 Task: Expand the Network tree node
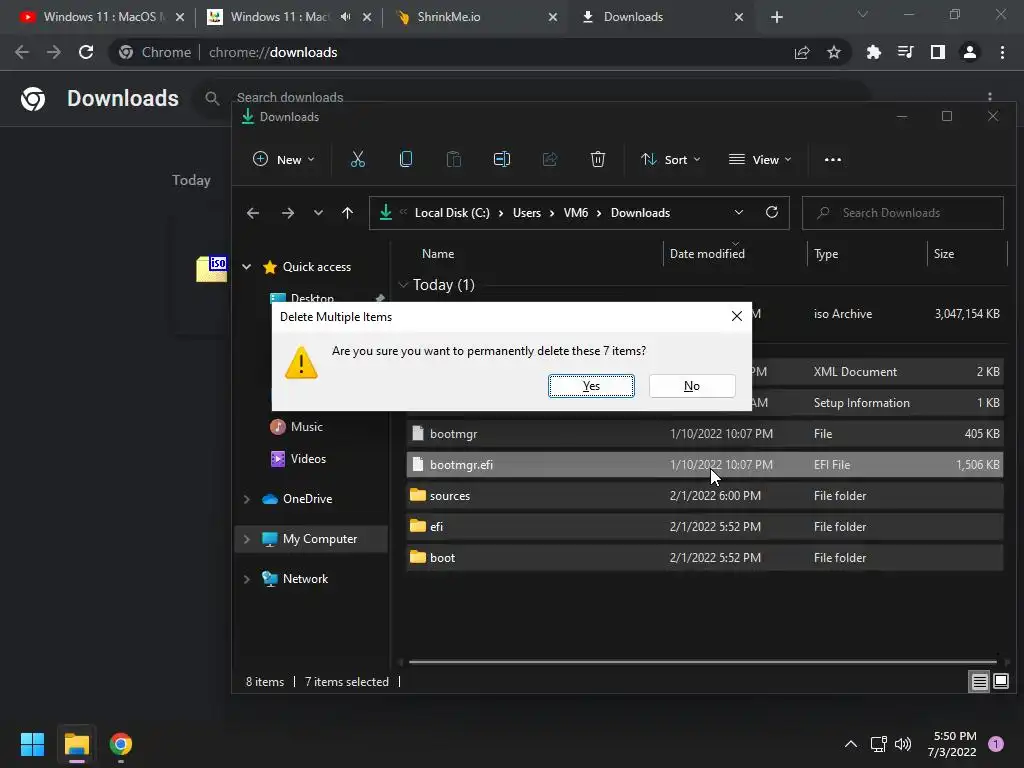point(247,579)
